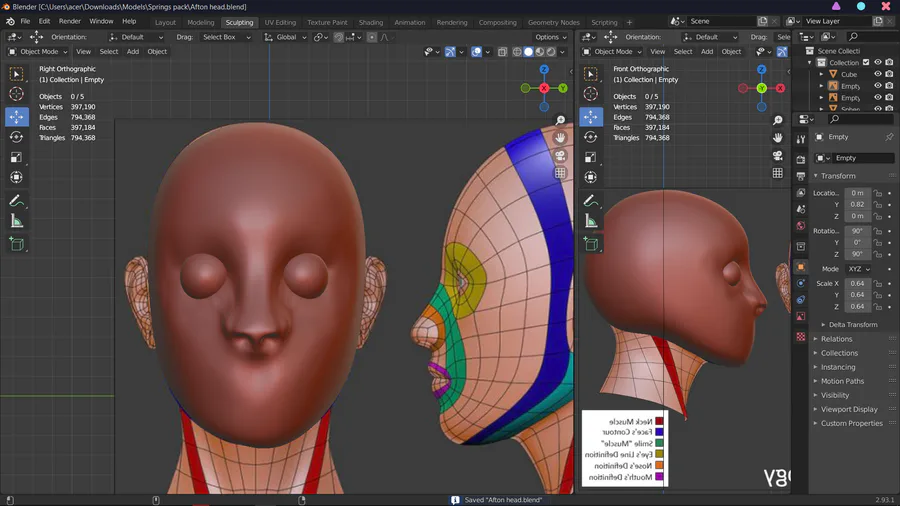Open the rotation Mode XYZ dropdown
900x506 pixels.
tap(859, 269)
